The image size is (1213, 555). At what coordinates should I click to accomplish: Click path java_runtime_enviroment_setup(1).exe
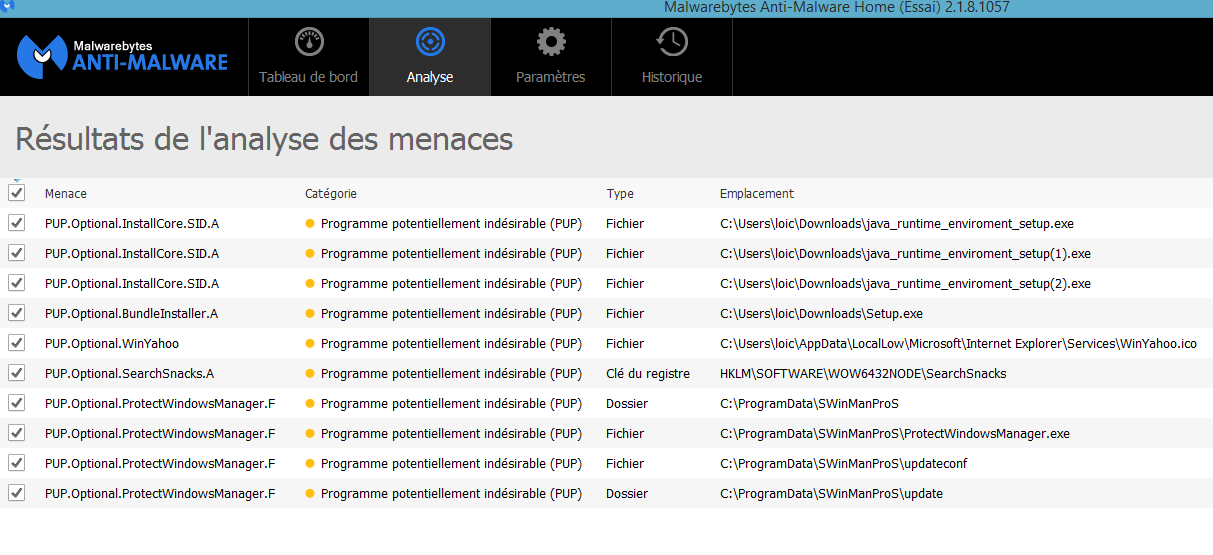(x=905, y=254)
